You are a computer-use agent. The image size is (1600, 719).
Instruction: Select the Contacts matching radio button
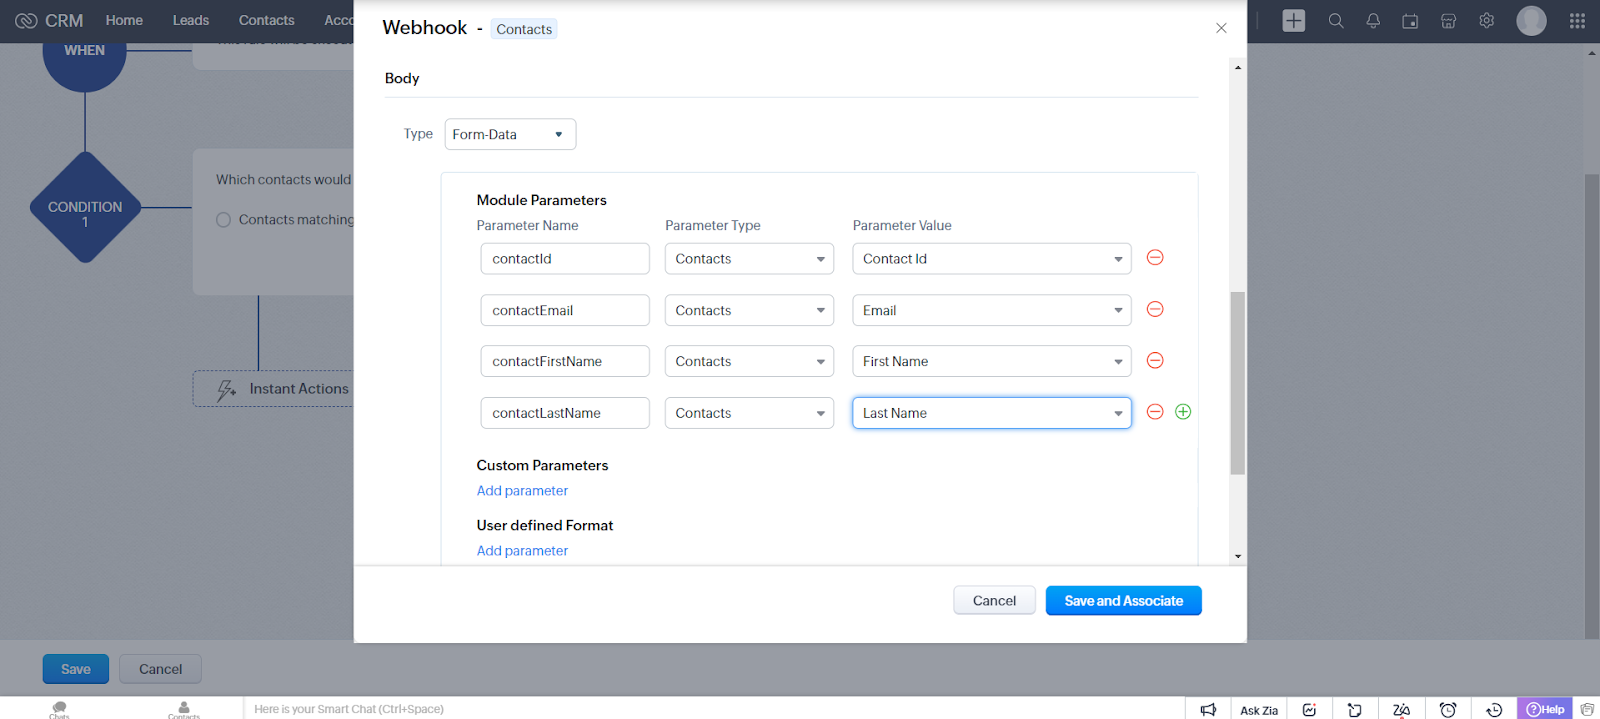pyautogui.click(x=224, y=220)
